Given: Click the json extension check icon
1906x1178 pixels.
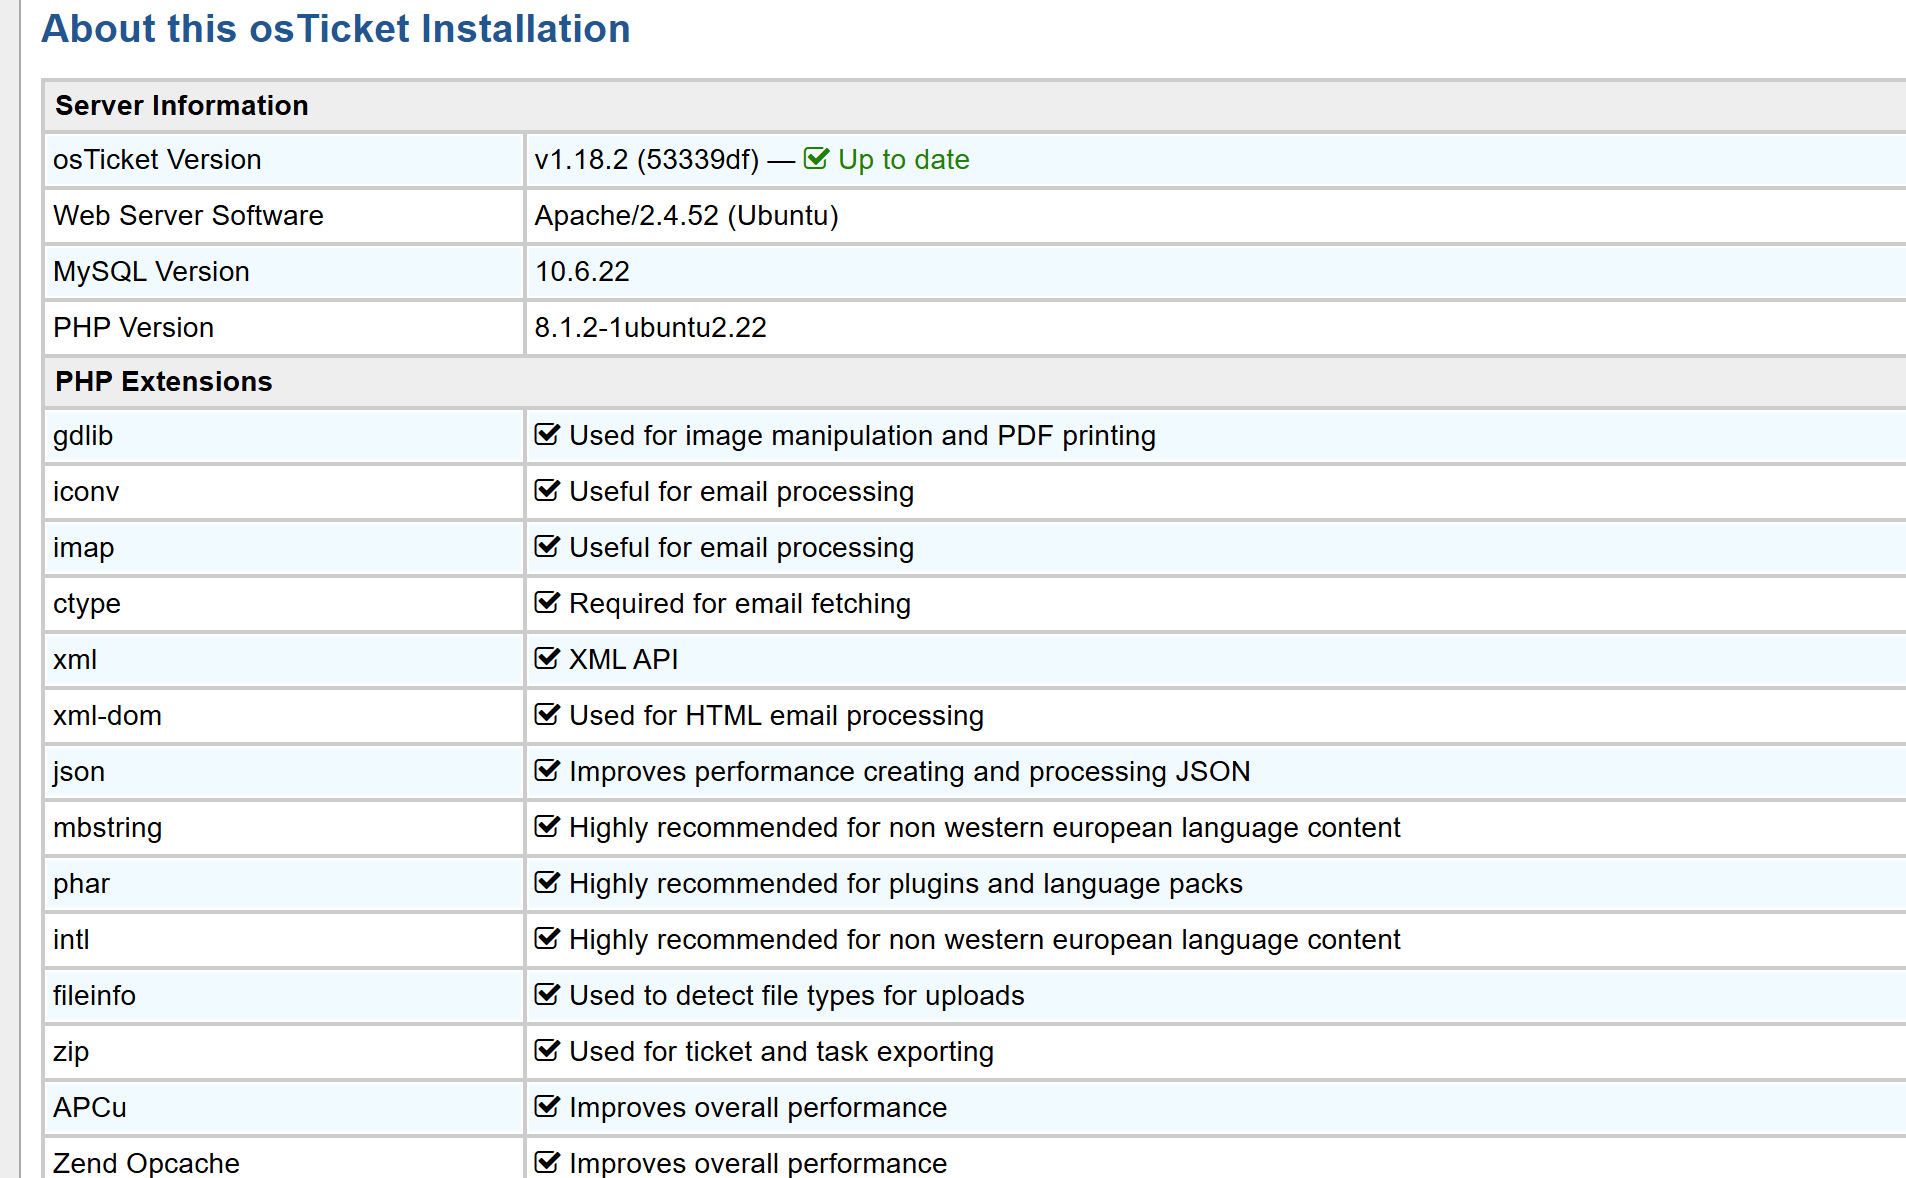Looking at the screenshot, I should tap(547, 771).
